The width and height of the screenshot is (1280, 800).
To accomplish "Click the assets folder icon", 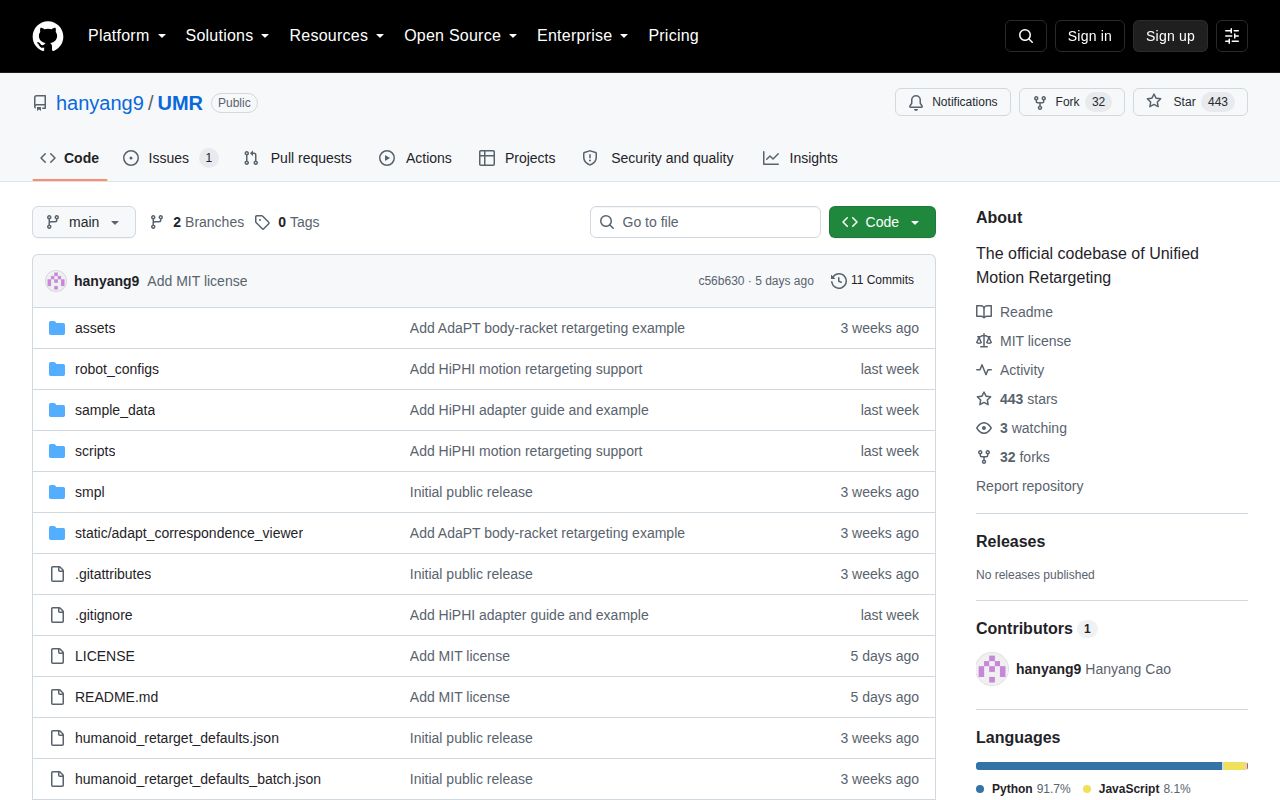I will [x=57, y=328].
